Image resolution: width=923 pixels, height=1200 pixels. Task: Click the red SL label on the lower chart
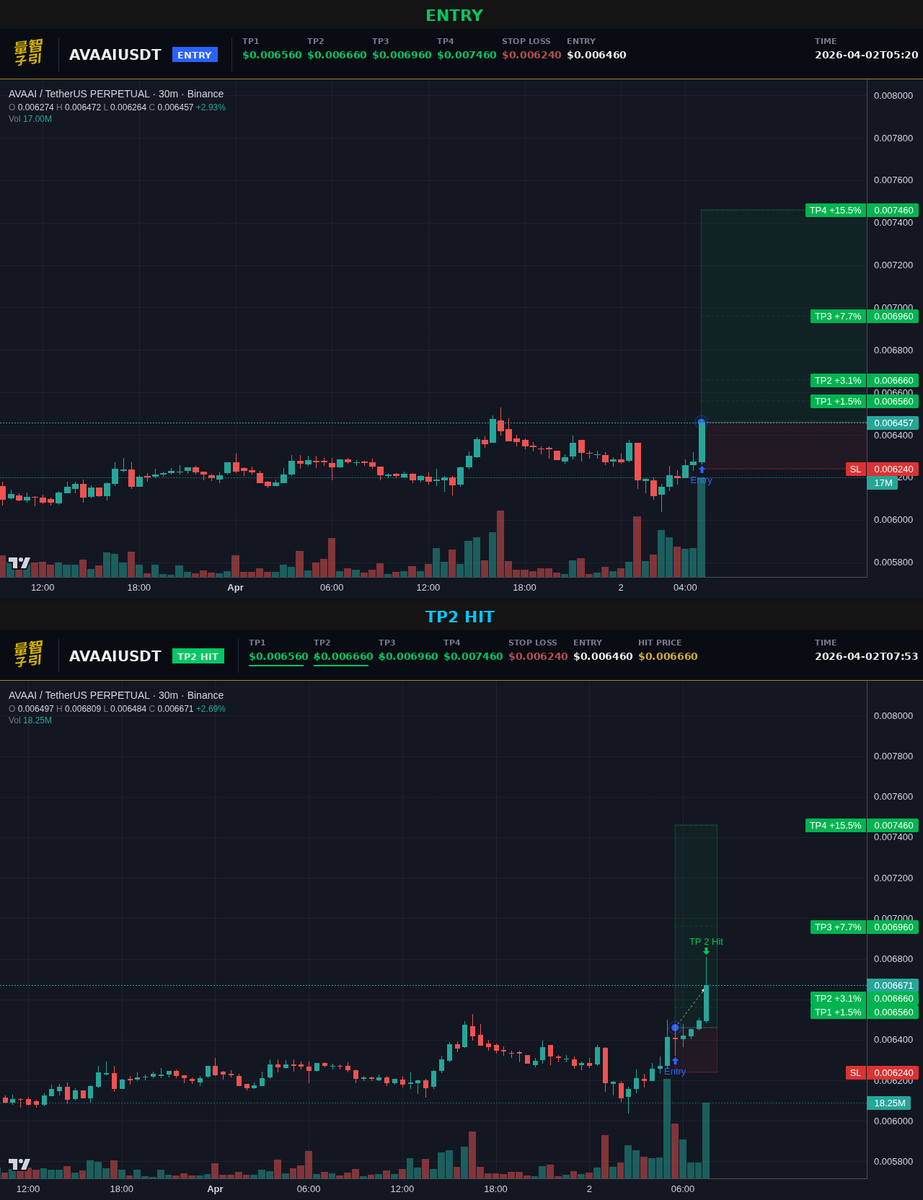tap(855, 1073)
